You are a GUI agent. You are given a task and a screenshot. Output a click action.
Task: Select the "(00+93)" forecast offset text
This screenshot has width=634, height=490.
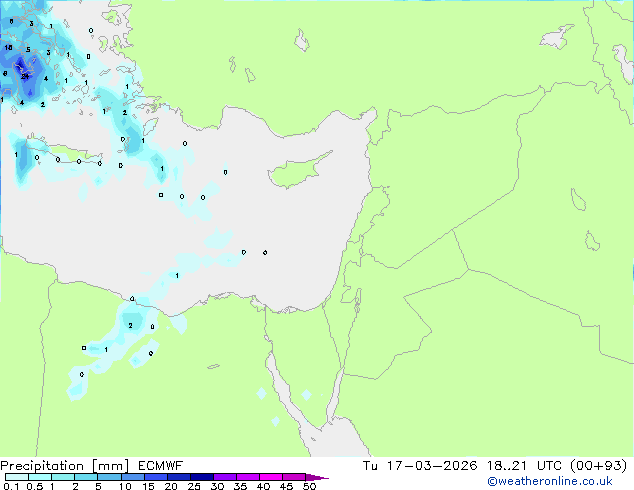pos(599,466)
